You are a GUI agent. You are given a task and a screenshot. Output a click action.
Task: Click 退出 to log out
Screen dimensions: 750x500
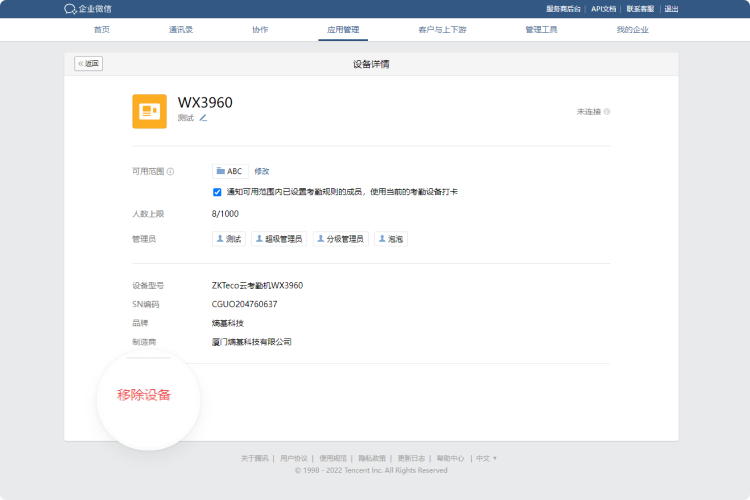[x=672, y=9]
